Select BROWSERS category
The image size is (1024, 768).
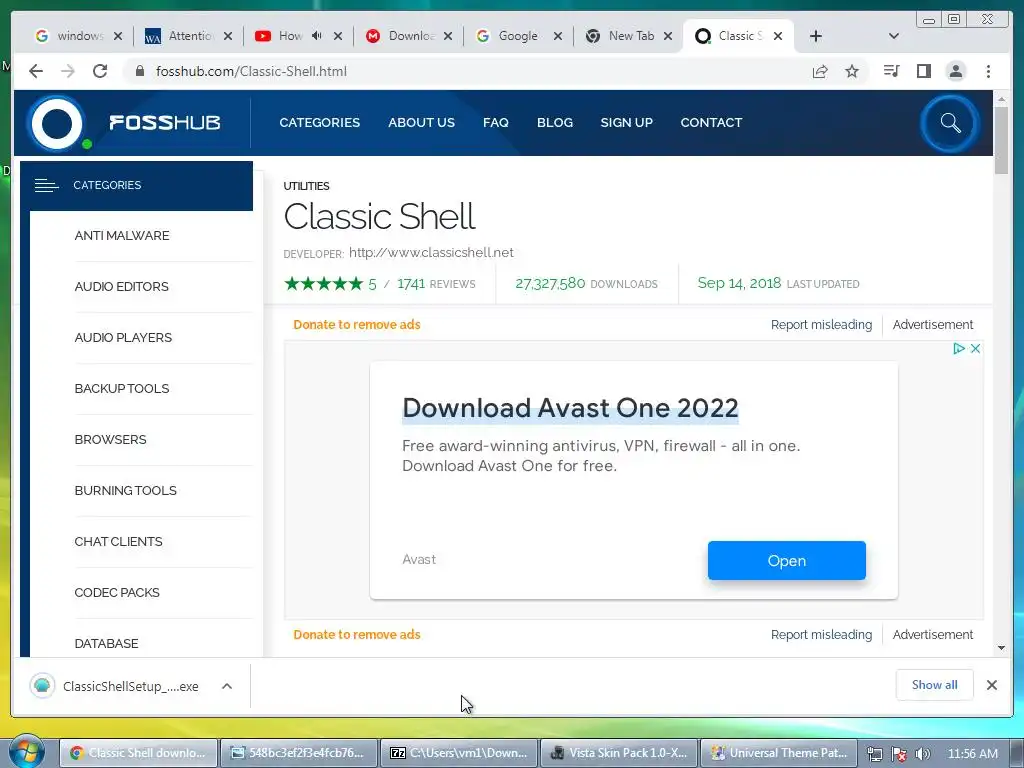(x=110, y=440)
